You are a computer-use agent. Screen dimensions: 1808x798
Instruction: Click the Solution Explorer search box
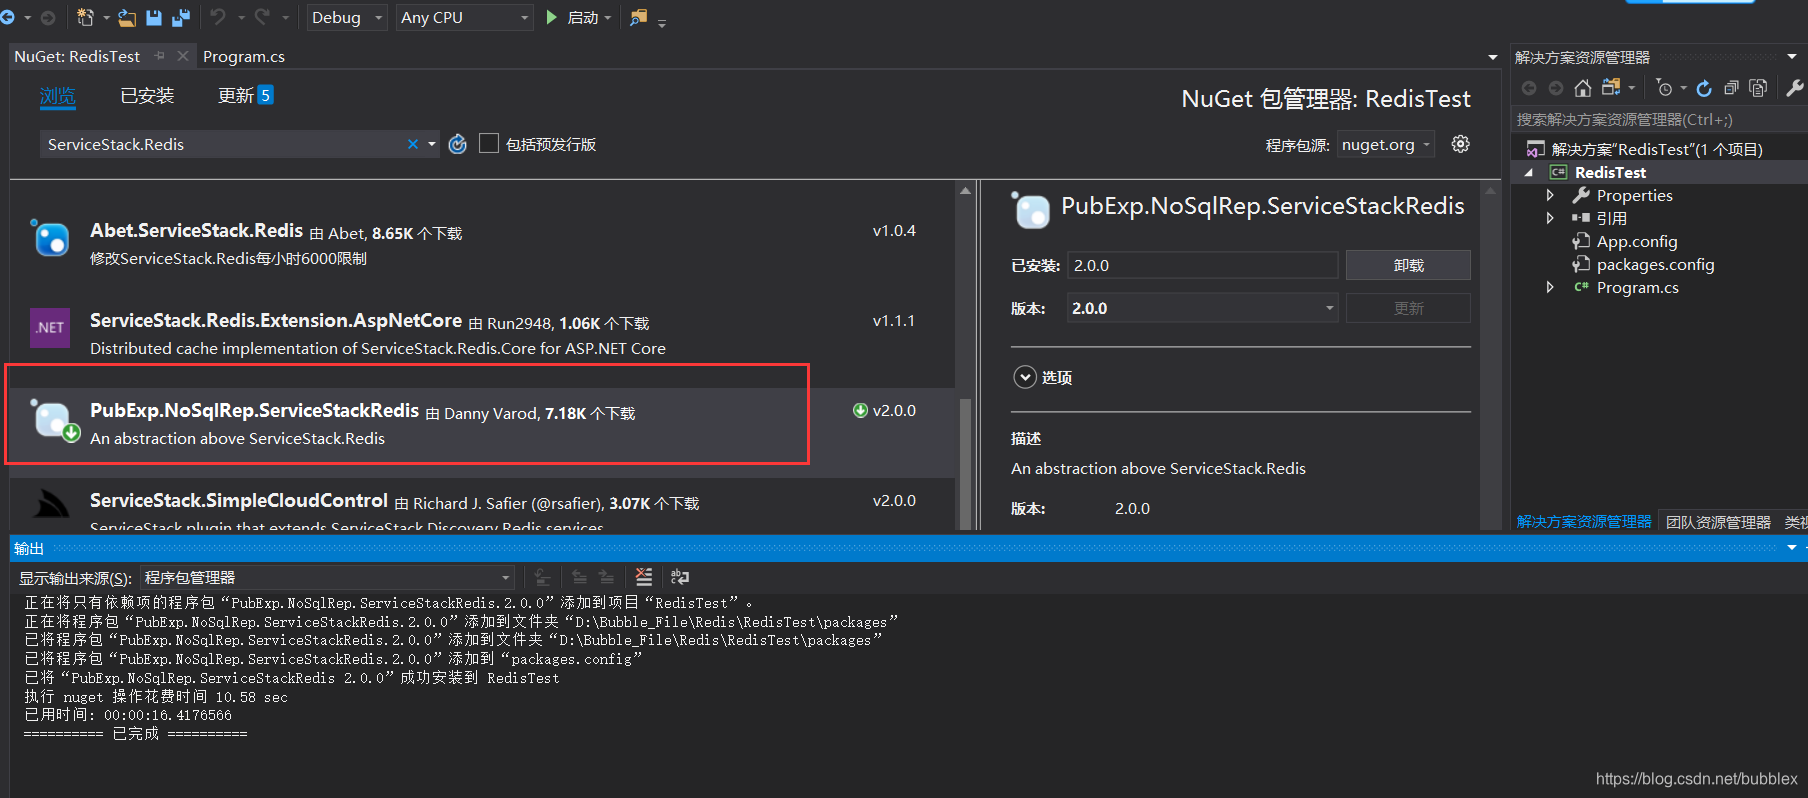(x=1657, y=119)
